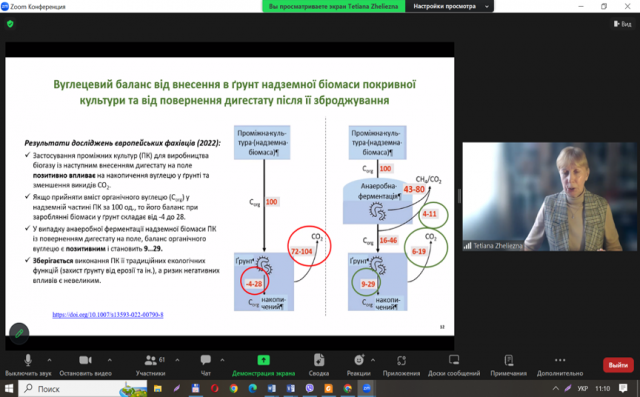This screenshot has height=397, width=640.
Task: Click the screen sharing notice for Tetiana Zheliezna
Action: coord(333,6)
